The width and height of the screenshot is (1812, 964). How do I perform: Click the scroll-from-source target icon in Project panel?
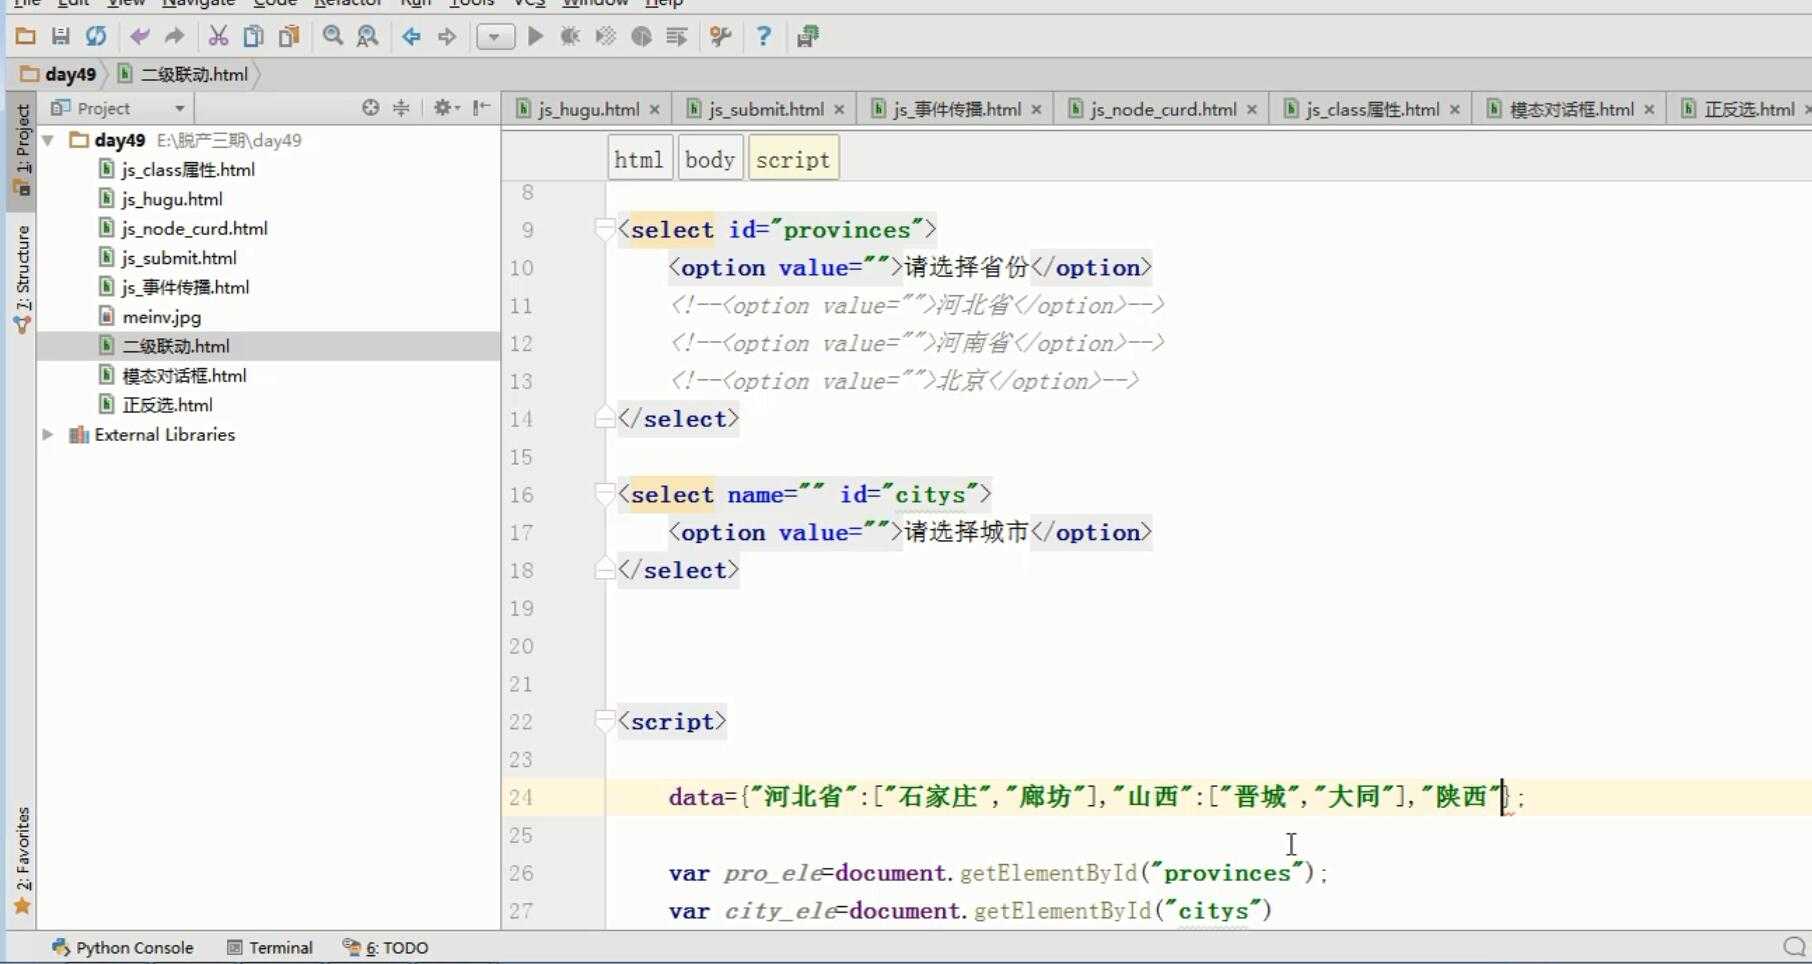coord(370,107)
